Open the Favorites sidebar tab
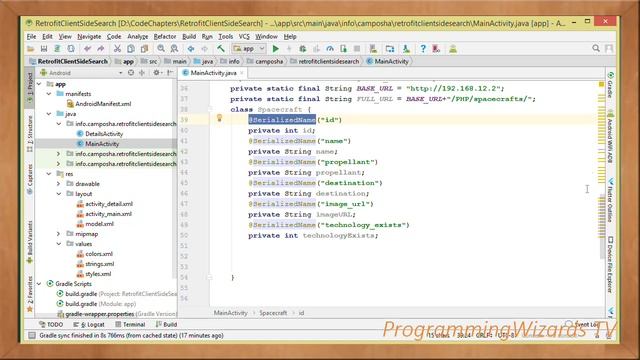The width and height of the screenshot is (640, 360). click(30, 293)
